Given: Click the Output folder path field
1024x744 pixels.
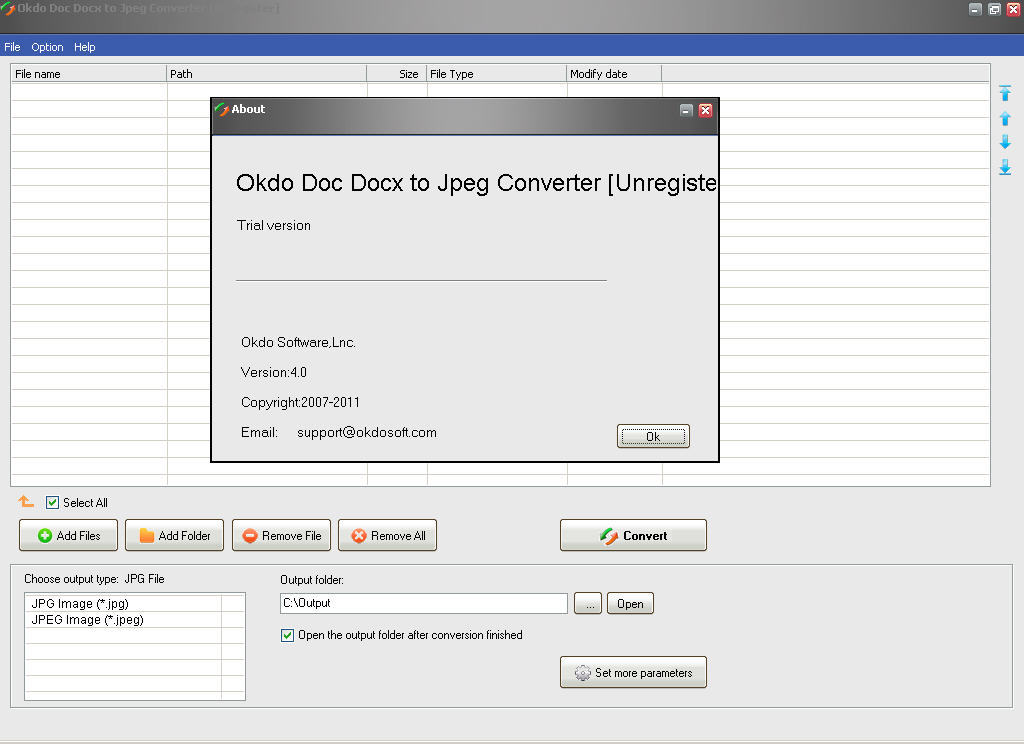Looking at the screenshot, I should click(x=423, y=603).
